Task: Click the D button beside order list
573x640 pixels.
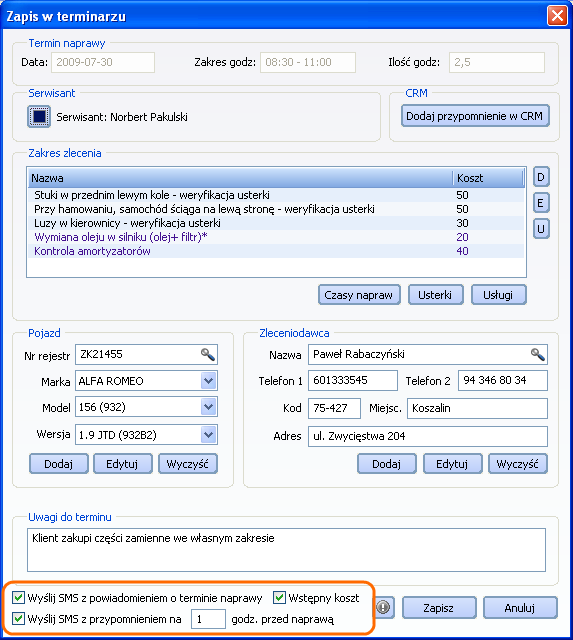Action: point(541,177)
